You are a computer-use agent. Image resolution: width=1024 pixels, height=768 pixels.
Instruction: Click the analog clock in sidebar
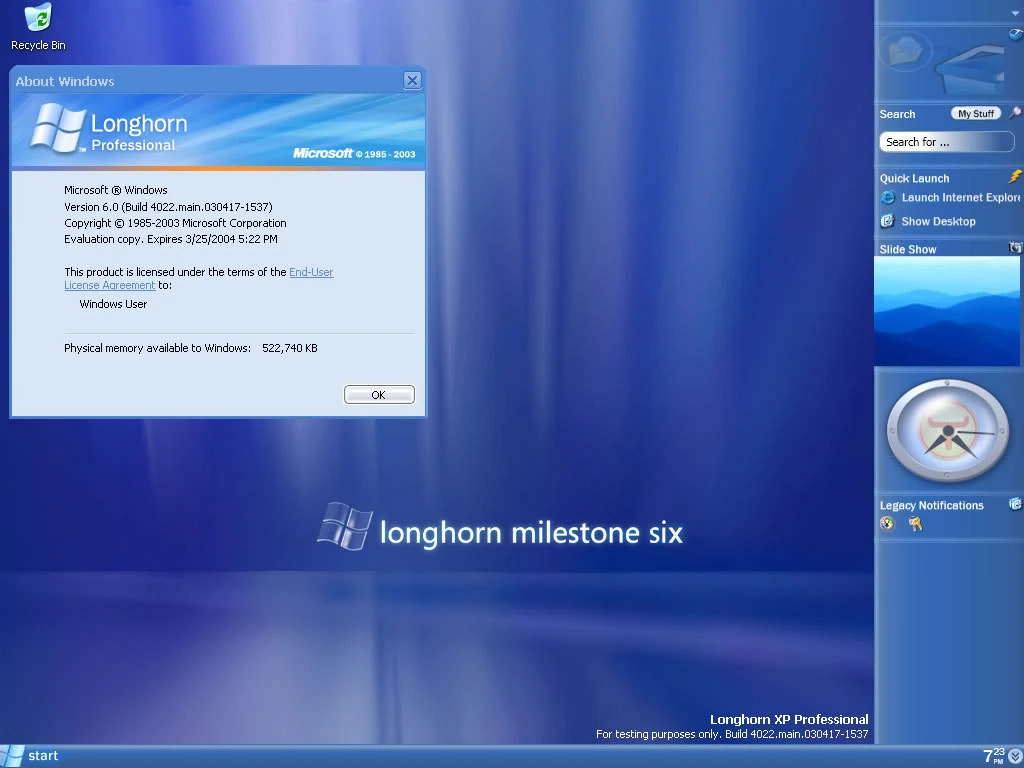[x=948, y=431]
